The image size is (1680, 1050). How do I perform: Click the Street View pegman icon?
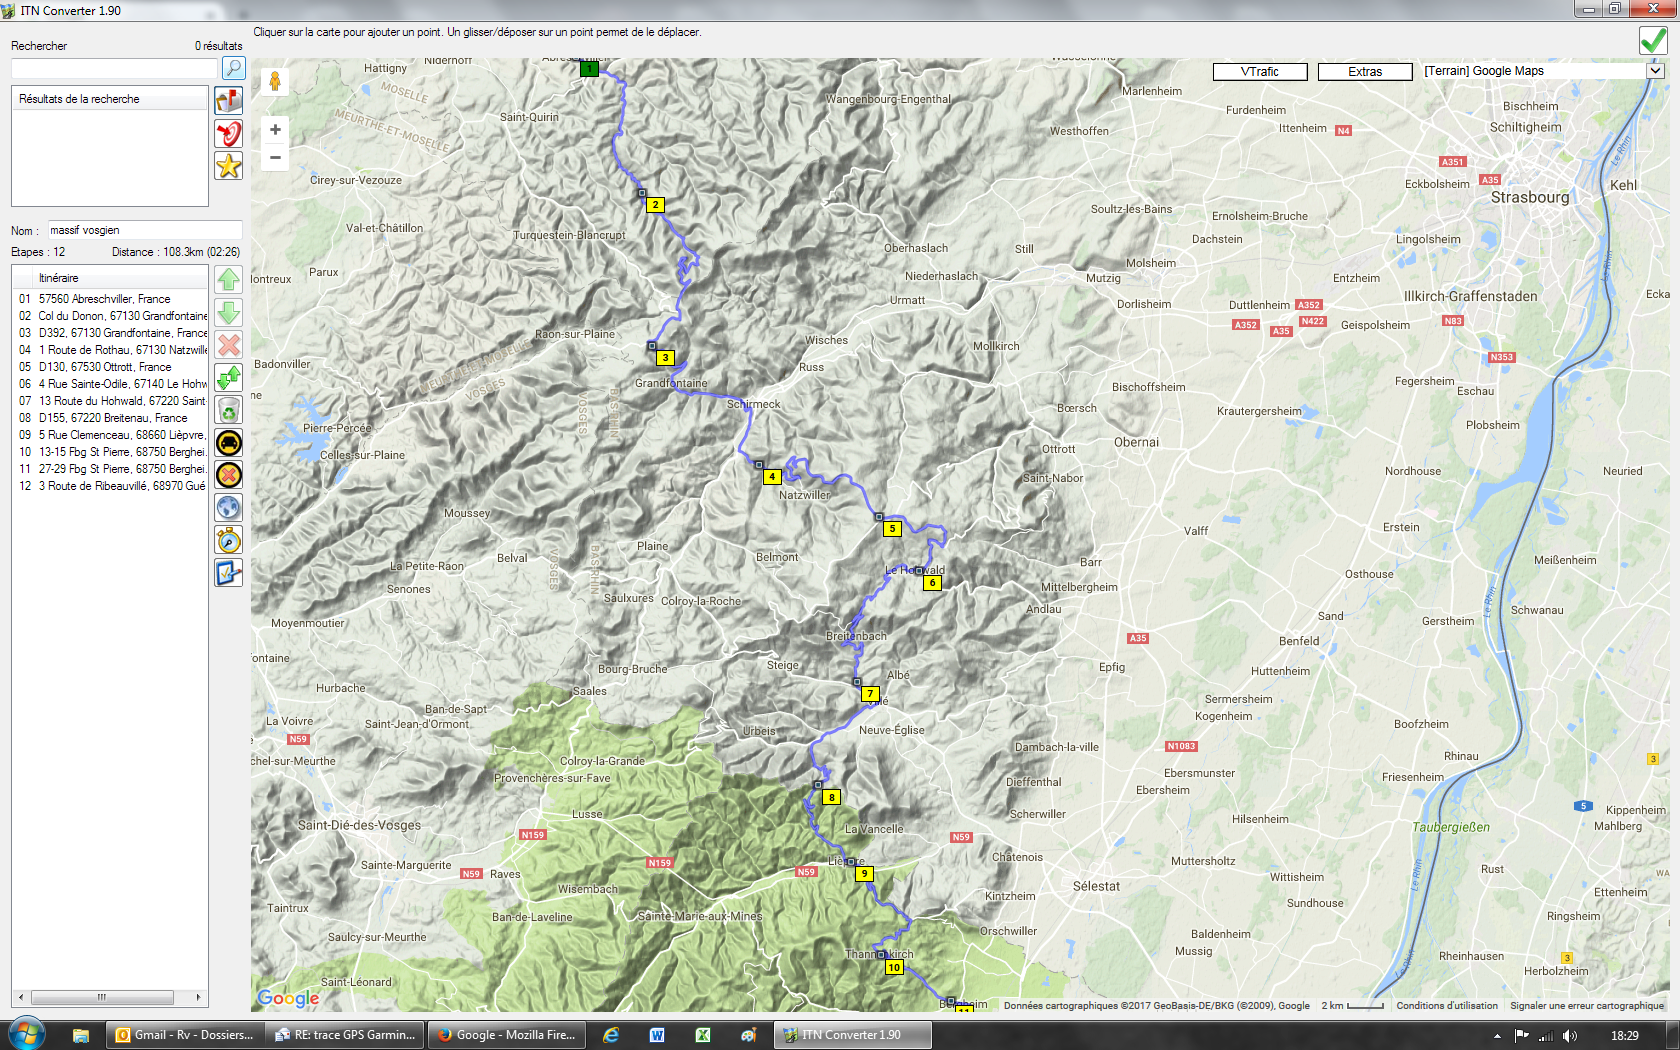point(275,82)
